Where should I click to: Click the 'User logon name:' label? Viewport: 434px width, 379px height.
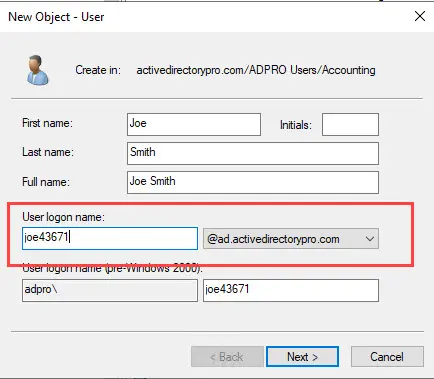63,217
